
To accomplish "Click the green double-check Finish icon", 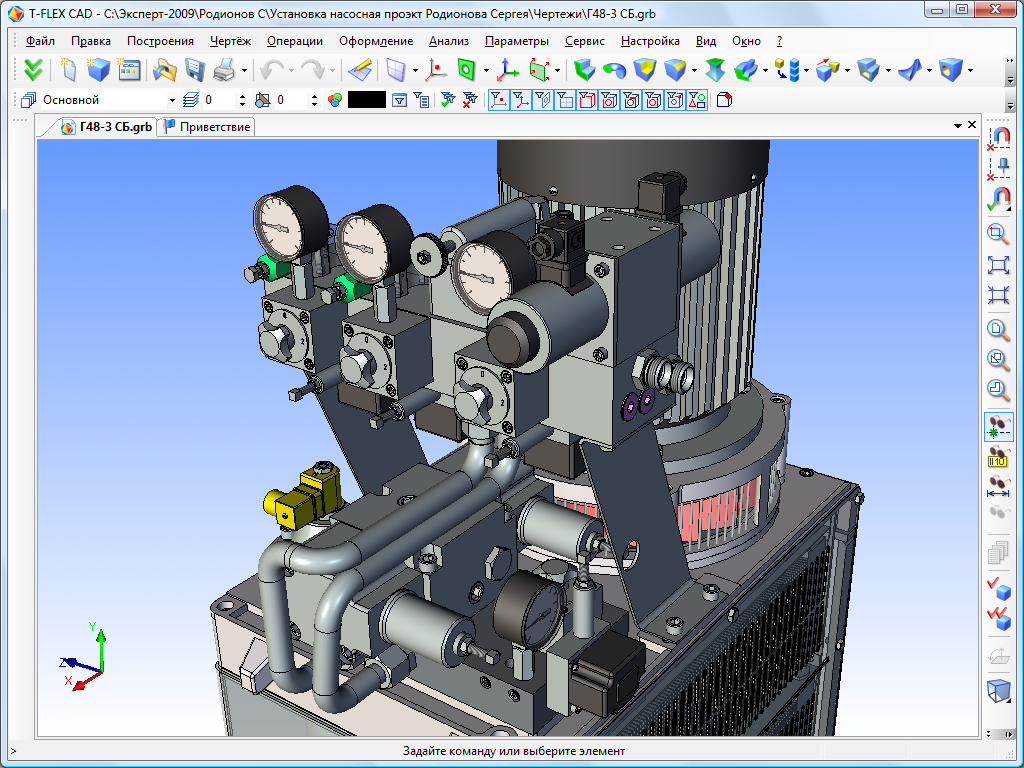I will pos(34,70).
